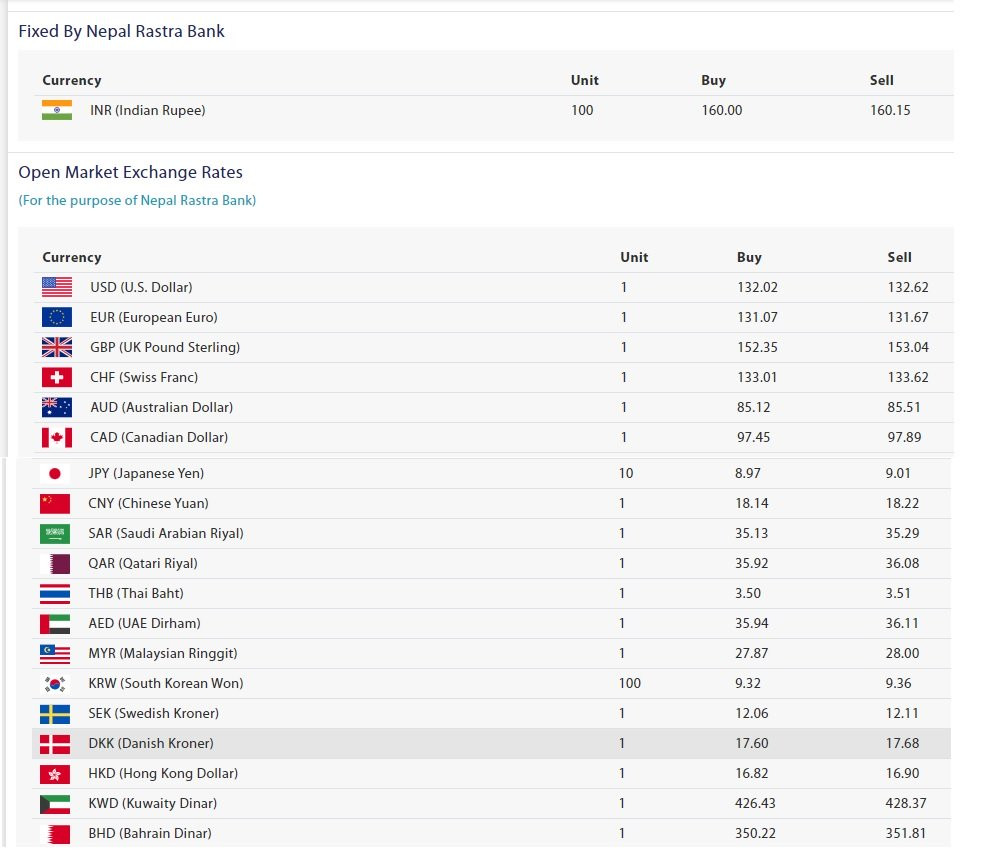
Task: Click the Danish flag icon
Action: click(x=55, y=744)
